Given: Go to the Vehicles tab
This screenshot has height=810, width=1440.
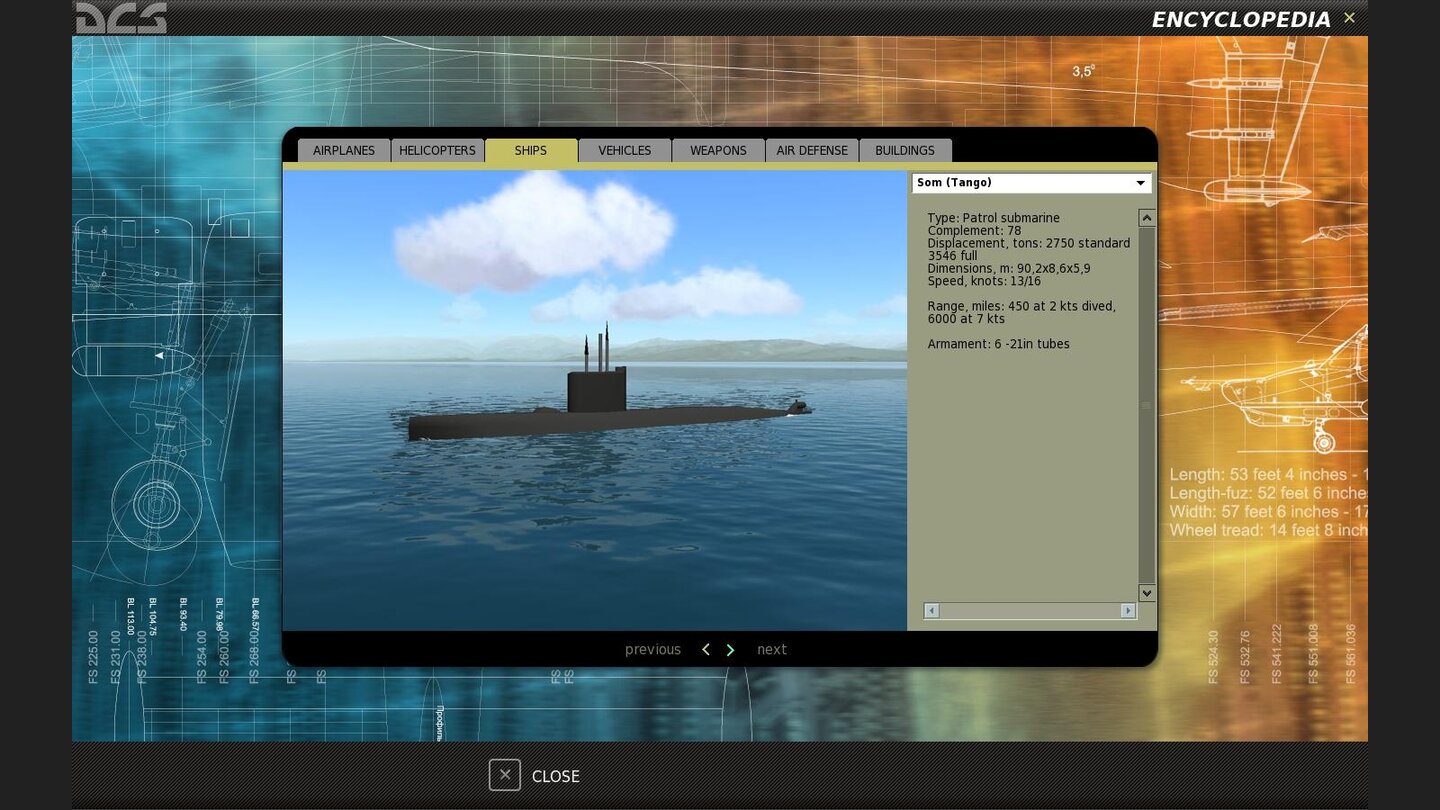Looking at the screenshot, I should click(625, 150).
